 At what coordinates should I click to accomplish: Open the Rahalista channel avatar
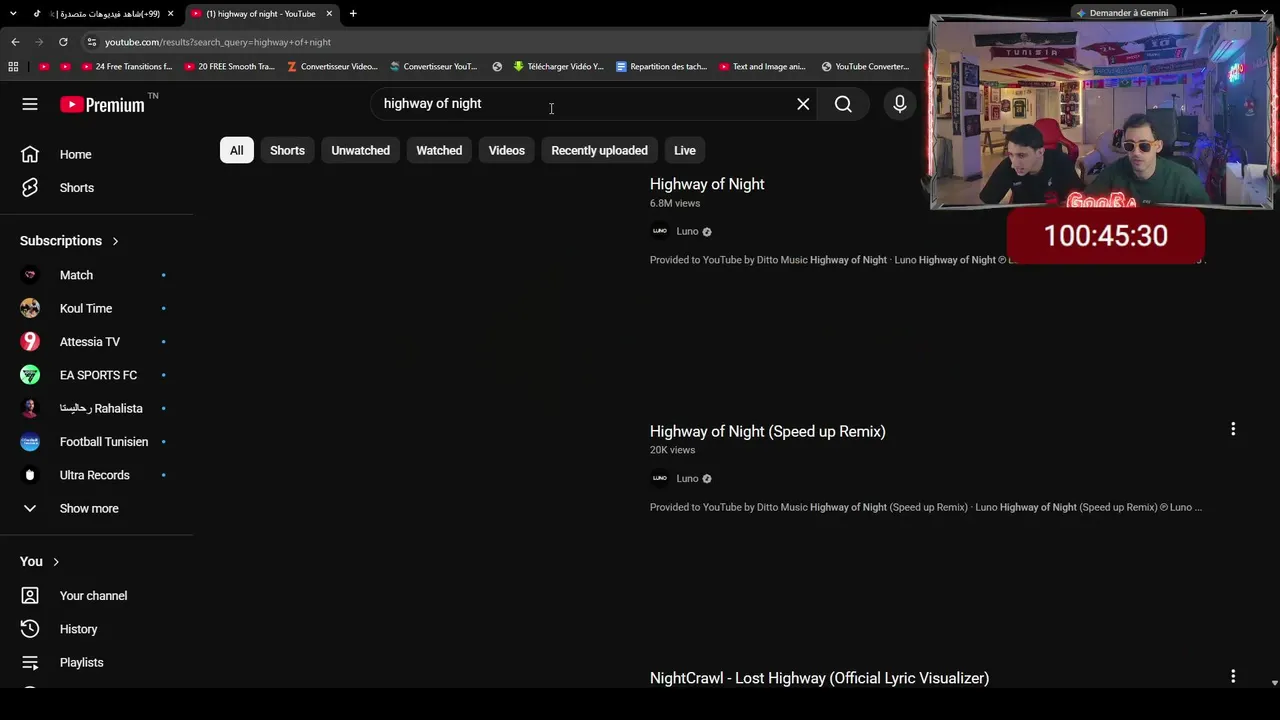click(x=30, y=408)
